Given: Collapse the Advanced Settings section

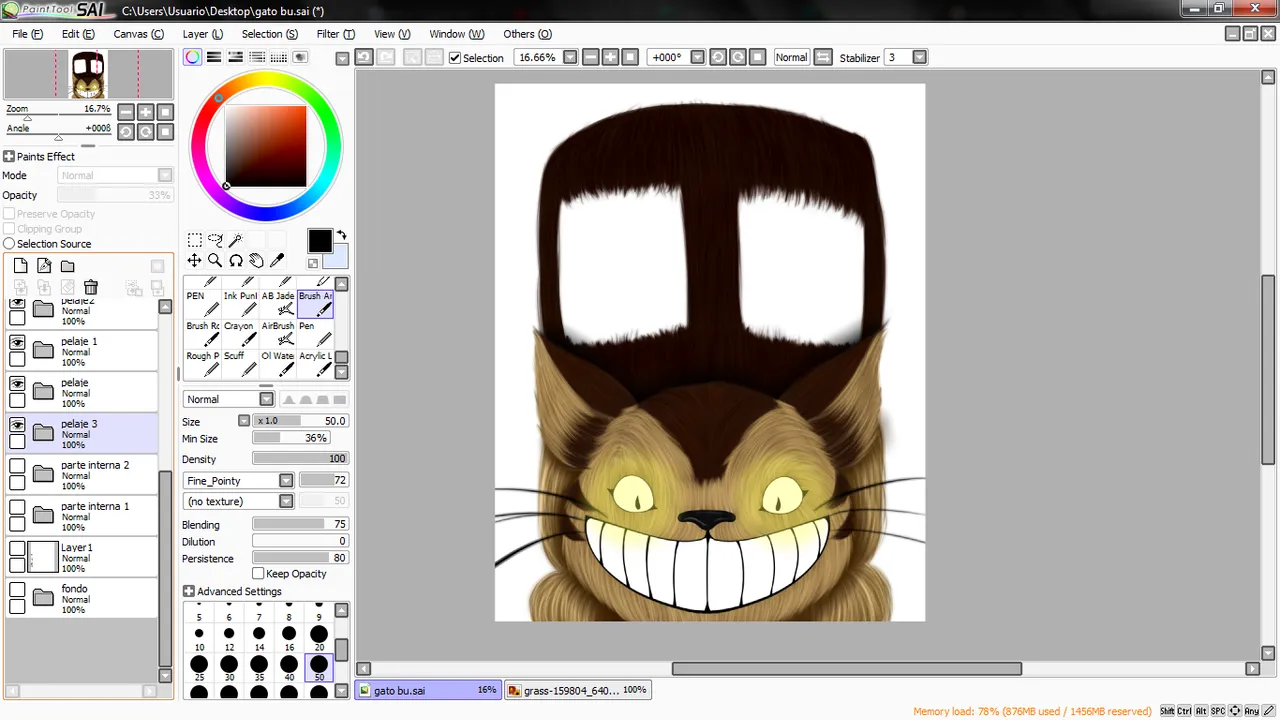Looking at the screenshot, I should pyautogui.click(x=188, y=592).
